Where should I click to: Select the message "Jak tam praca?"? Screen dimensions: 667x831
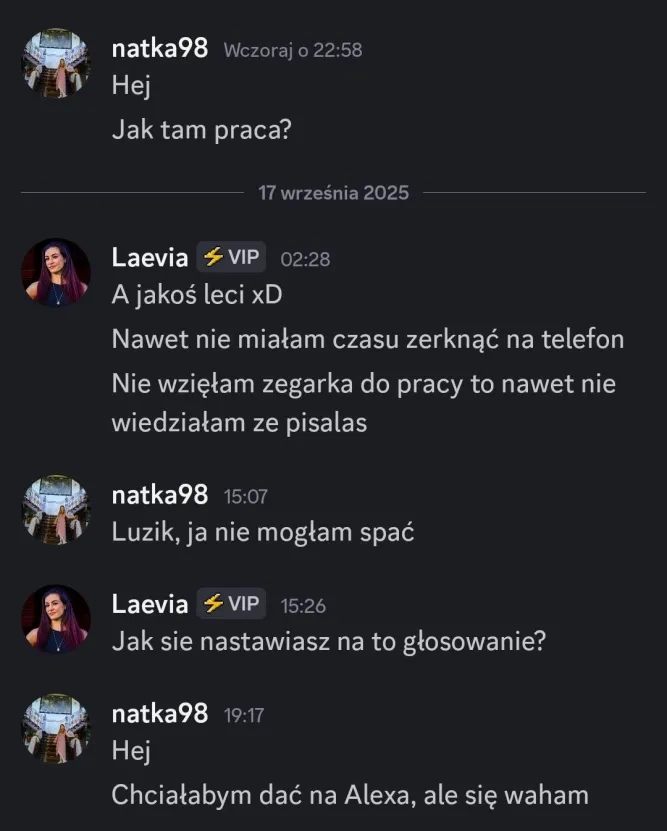click(x=201, y=130)
